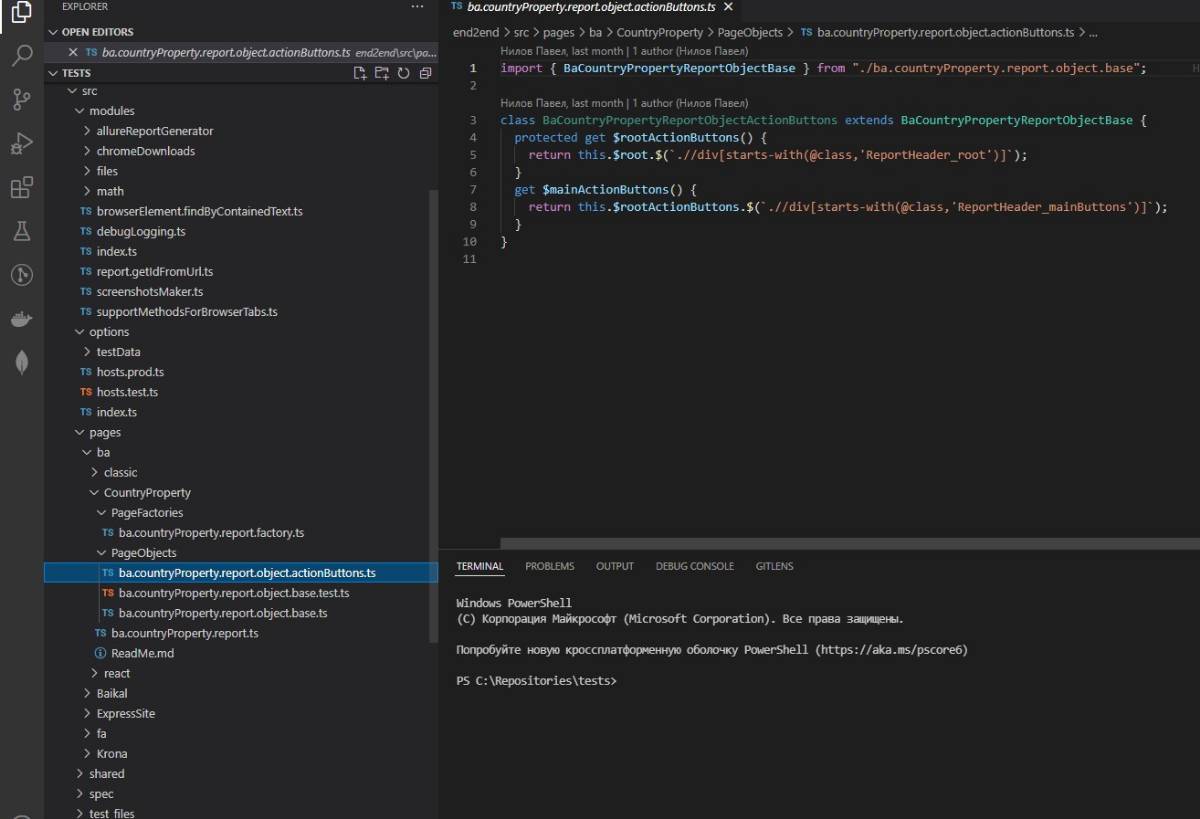1200x819 pixels.
Task: Open the Source Control view
Action: point(21,99)
